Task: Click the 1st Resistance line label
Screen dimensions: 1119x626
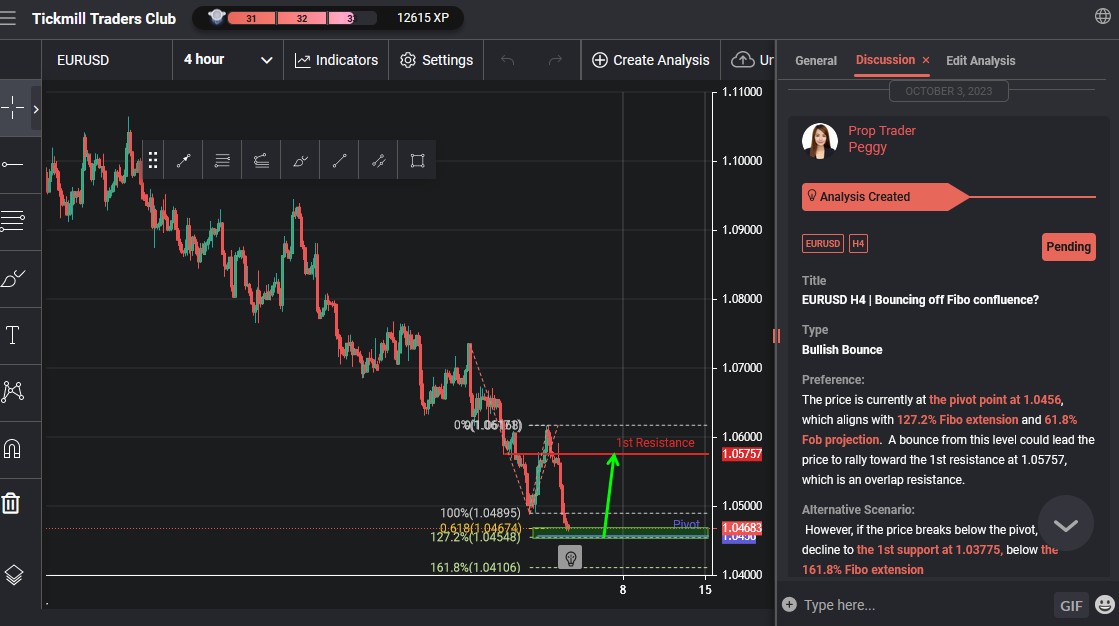Action: click(655, 443)
